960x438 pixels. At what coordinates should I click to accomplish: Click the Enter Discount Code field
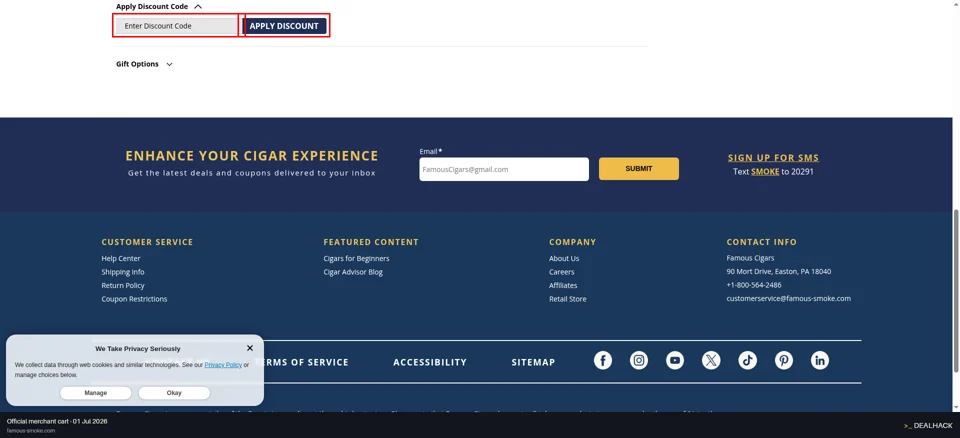176,26
